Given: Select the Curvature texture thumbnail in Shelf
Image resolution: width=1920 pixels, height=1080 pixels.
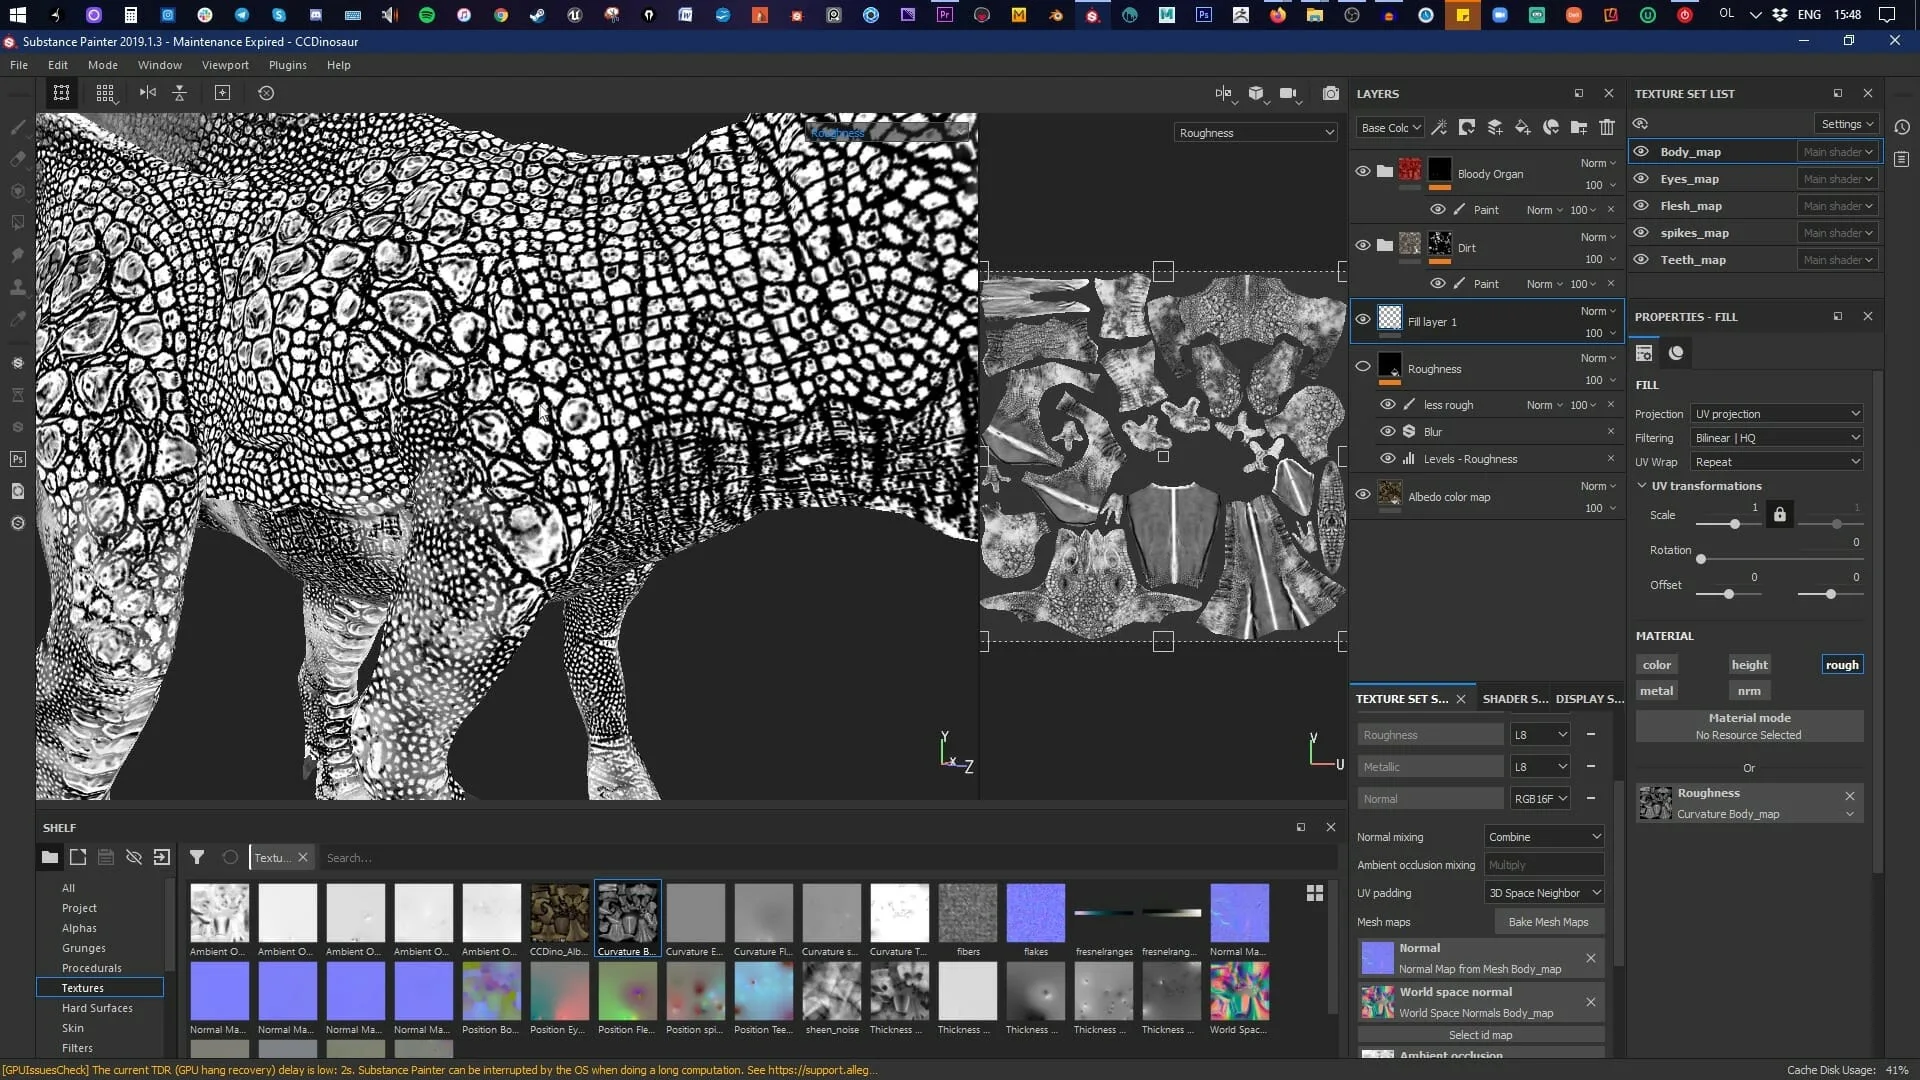Looking at the screenshot, I should 627,912.
